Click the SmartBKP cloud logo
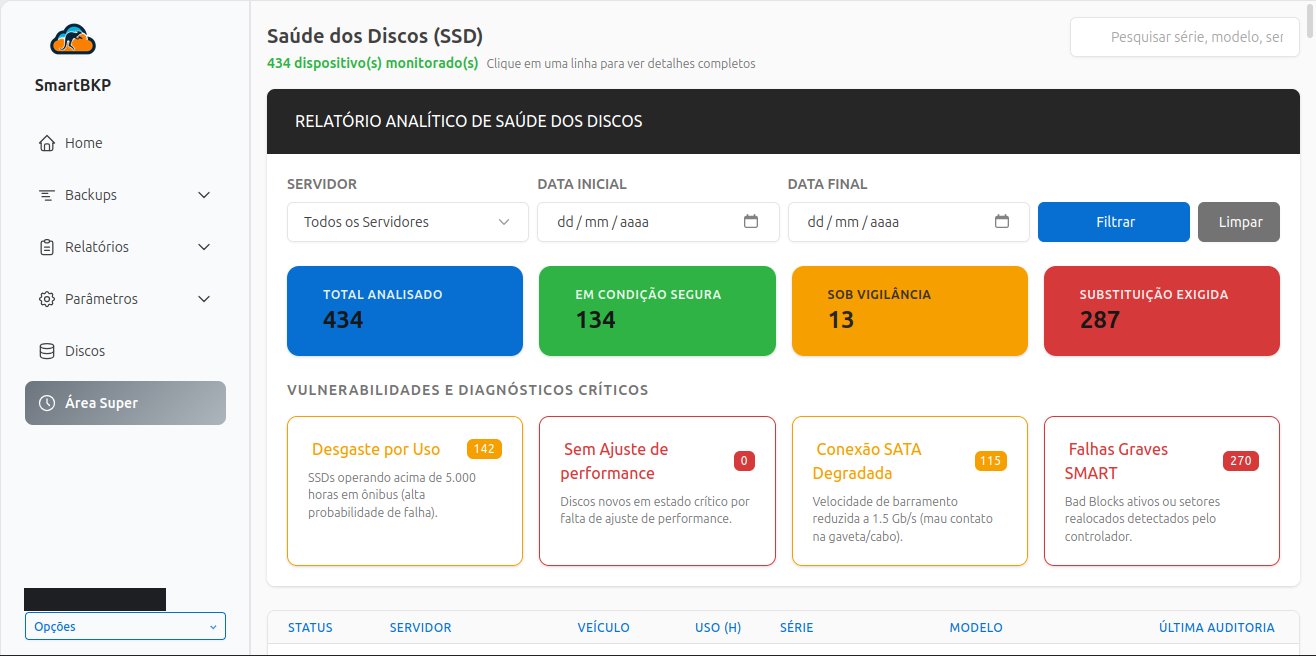Viewport: 1316px width, 656px height. pos(73,39)
